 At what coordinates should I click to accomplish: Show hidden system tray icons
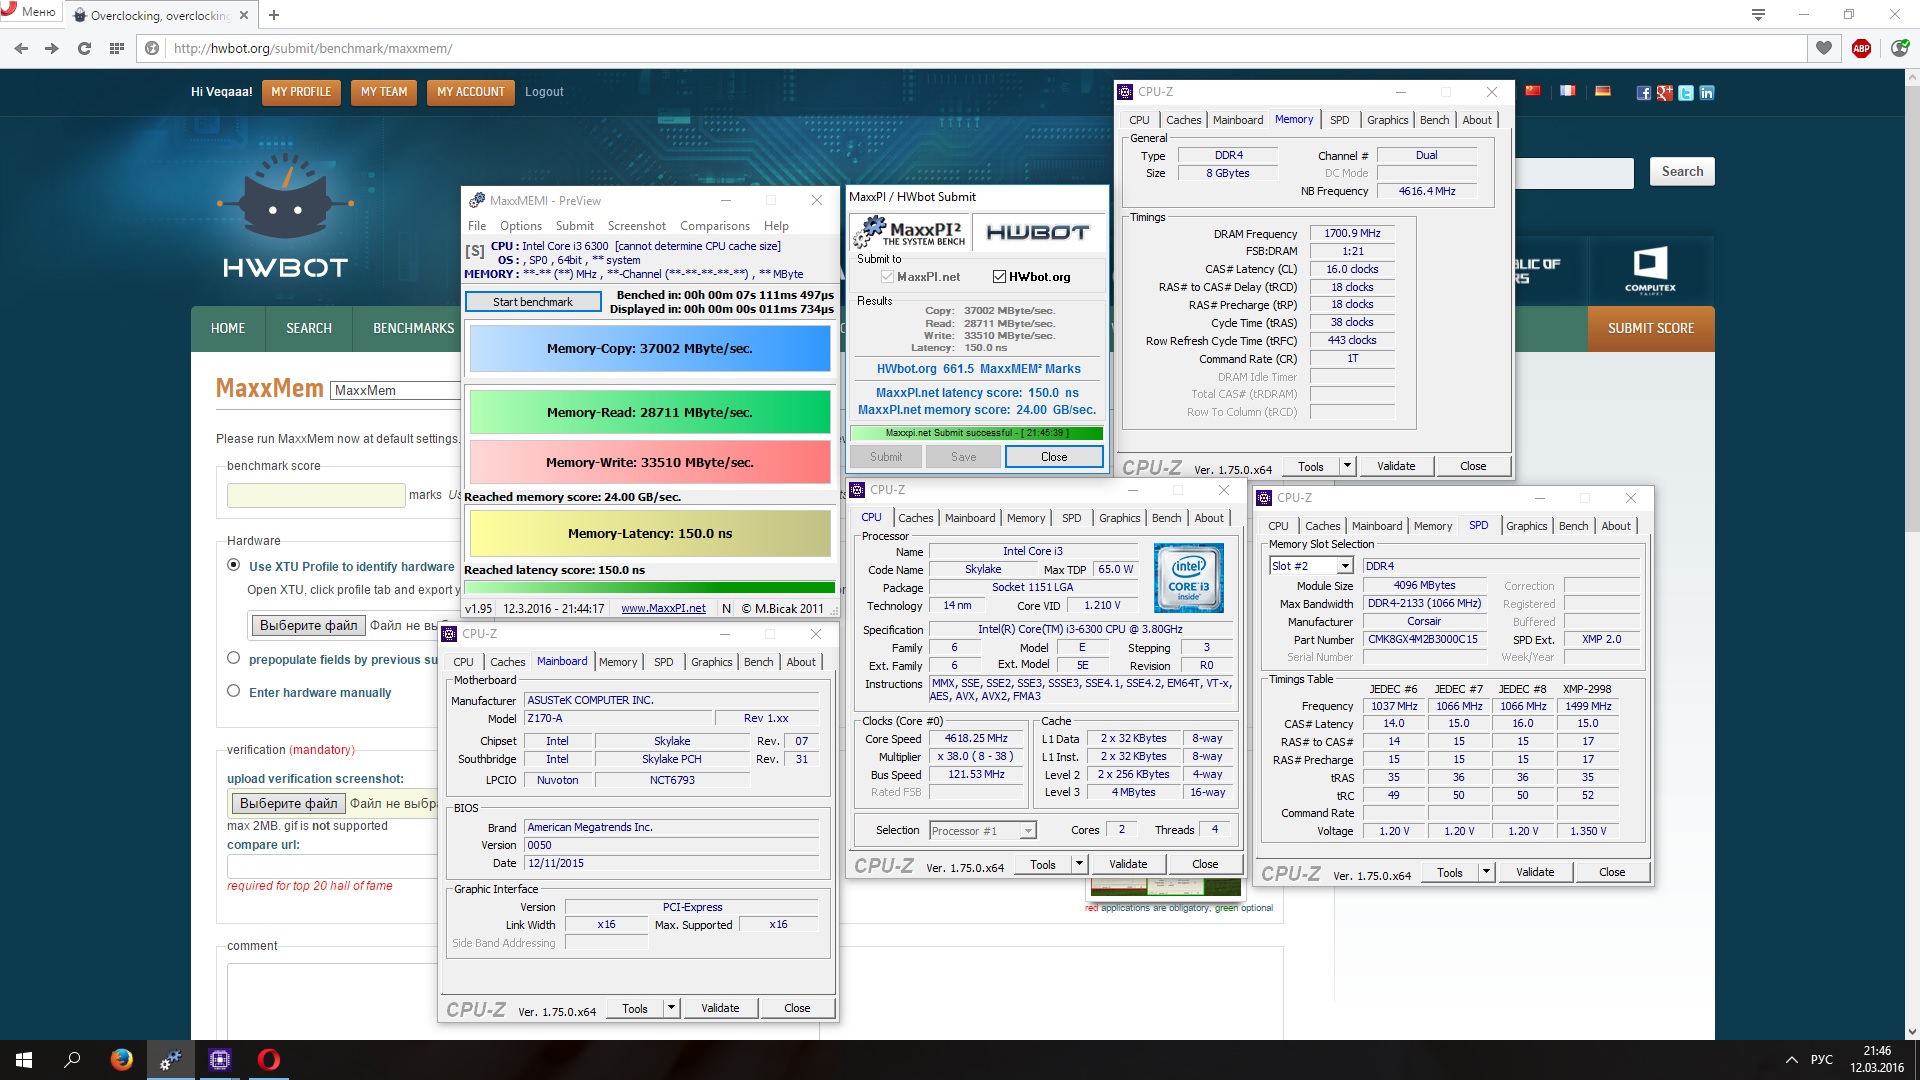pyautogui.click(x=1791, y=1060)
